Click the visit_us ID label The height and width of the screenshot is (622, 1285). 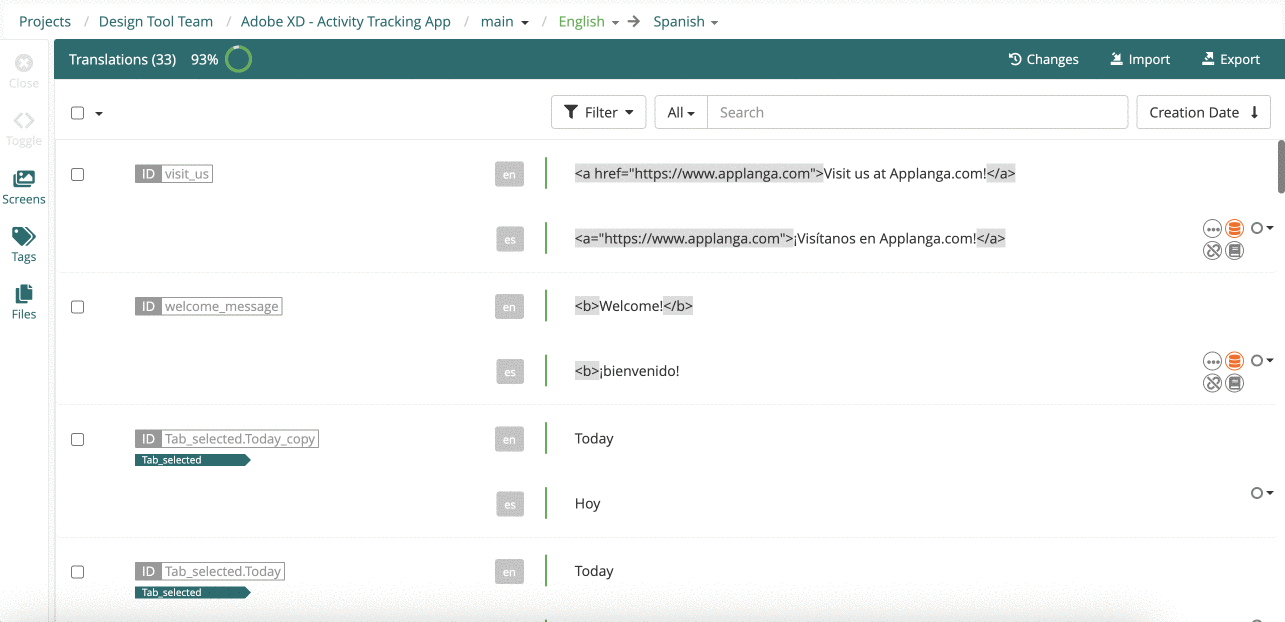(174, 174)
